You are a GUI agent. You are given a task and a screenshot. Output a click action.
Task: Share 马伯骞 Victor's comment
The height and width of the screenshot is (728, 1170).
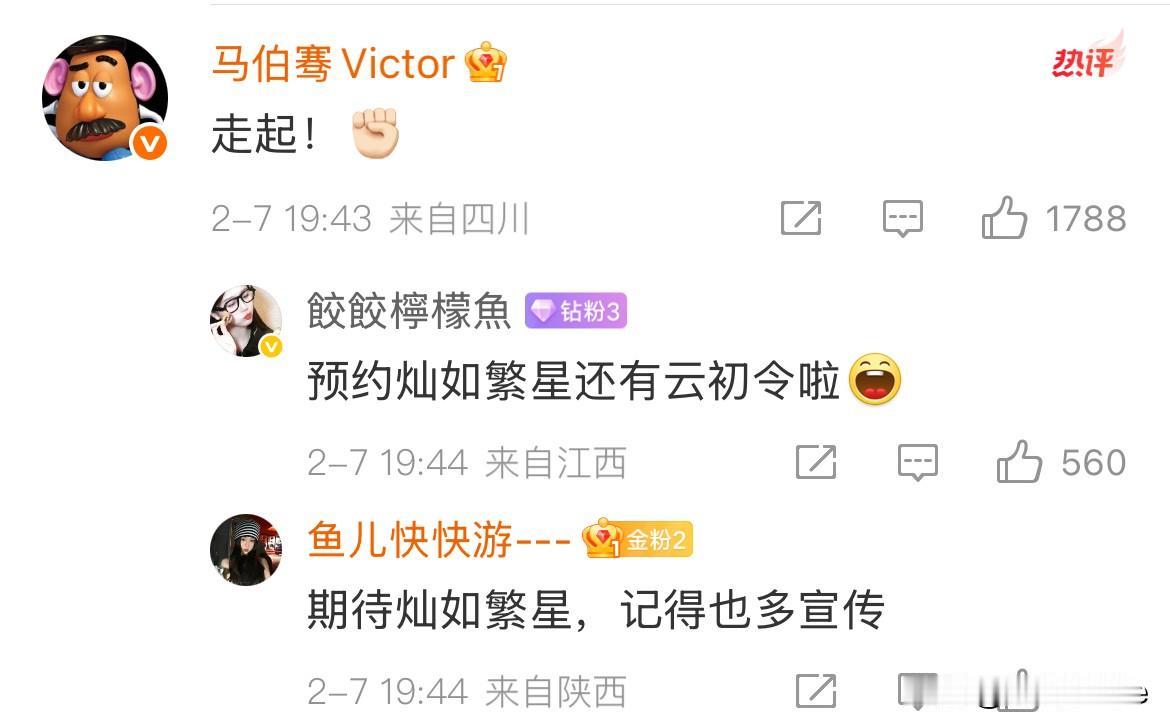[801, 218]
